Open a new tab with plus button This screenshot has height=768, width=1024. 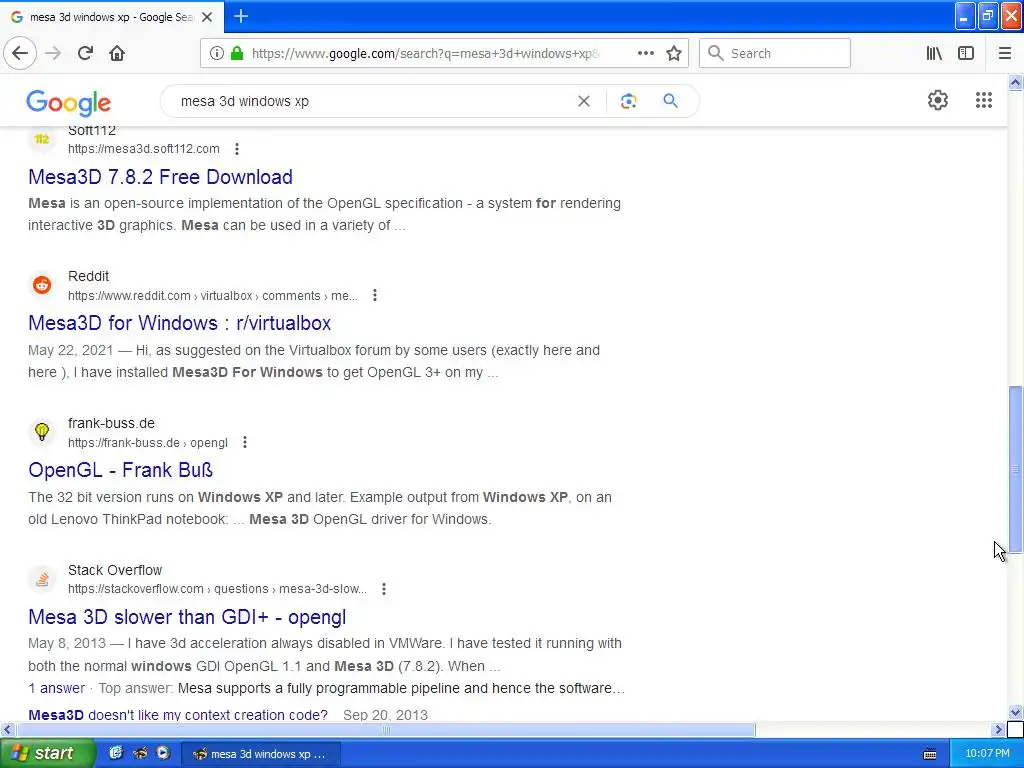(241, 16)
